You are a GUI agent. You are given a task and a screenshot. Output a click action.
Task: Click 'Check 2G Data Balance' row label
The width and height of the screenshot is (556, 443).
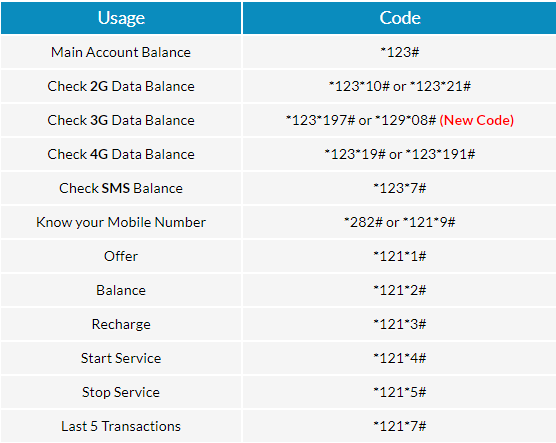pos(121,86)
